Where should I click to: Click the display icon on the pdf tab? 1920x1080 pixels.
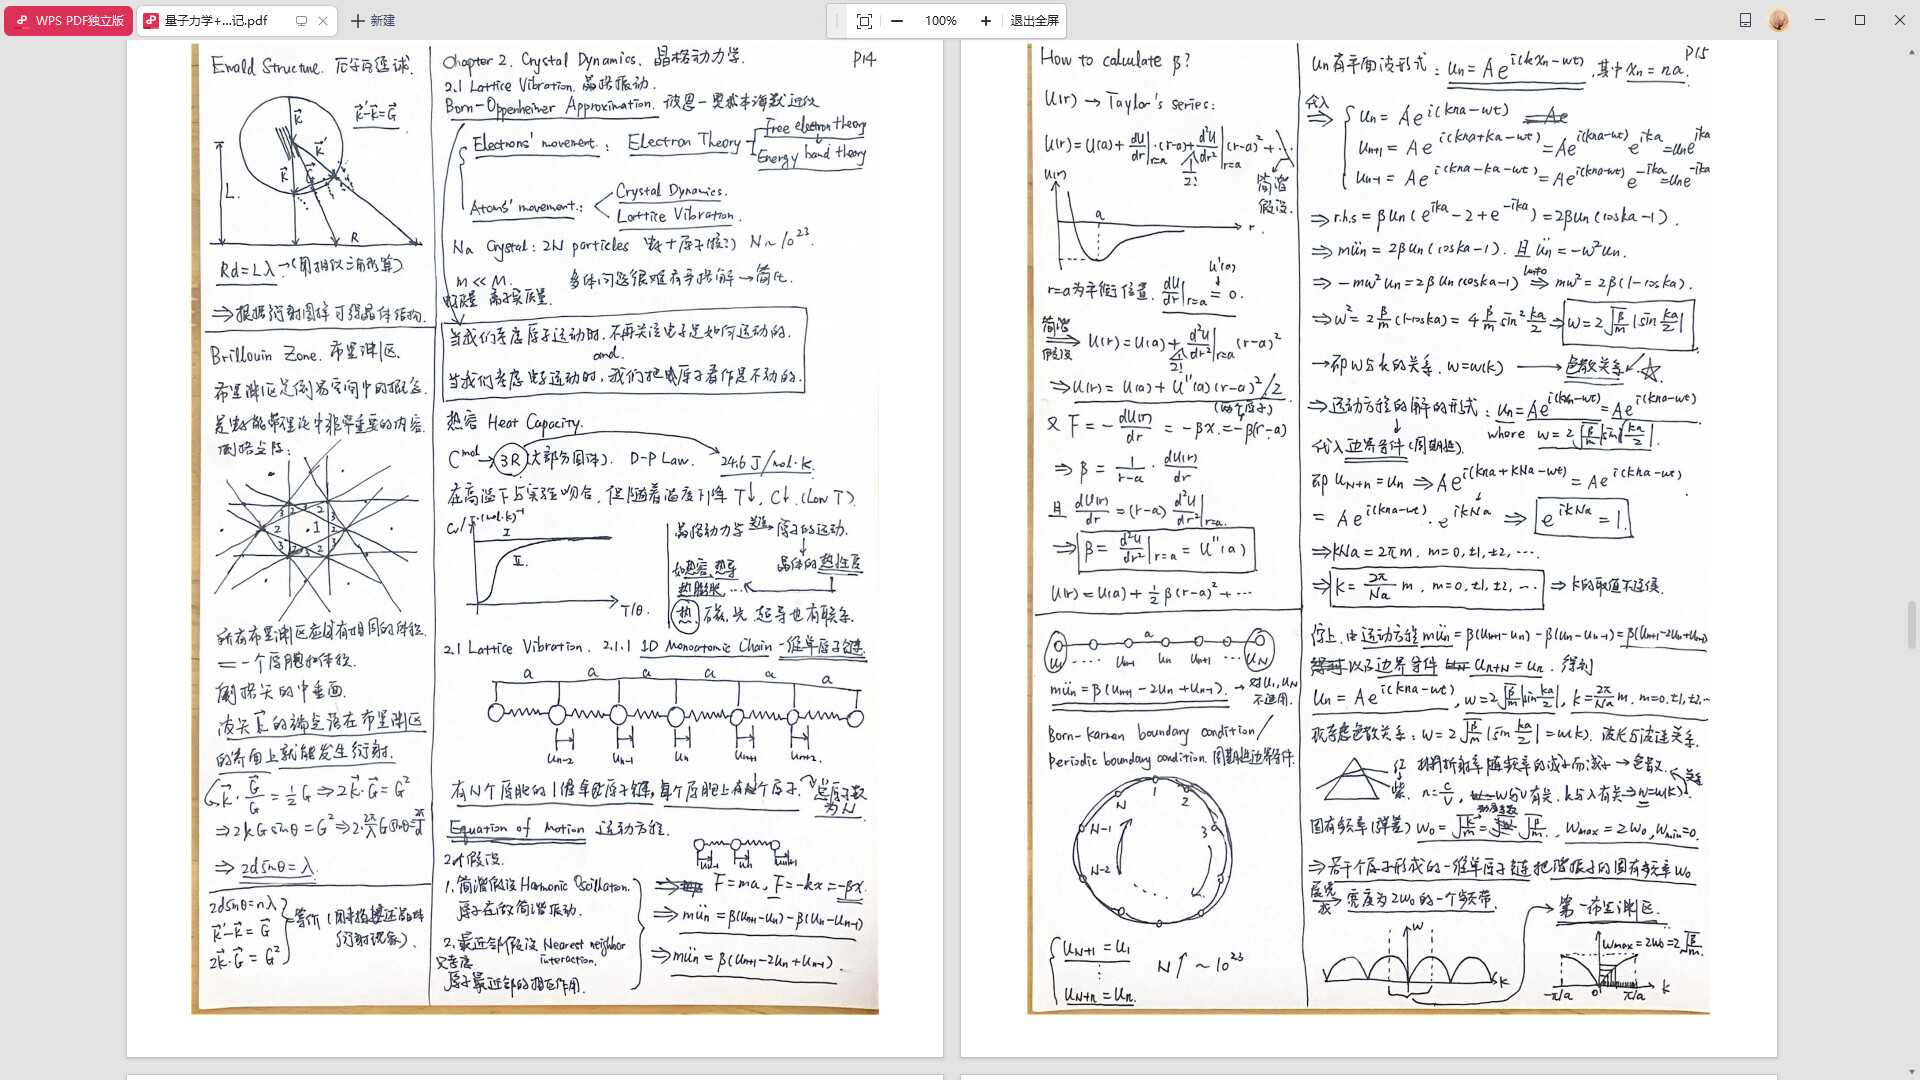(301, 20)
